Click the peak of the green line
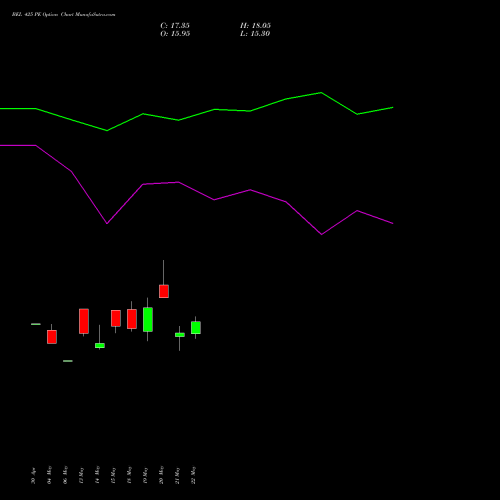The height and width of the screenshot is (500, 500). point(321,93)
